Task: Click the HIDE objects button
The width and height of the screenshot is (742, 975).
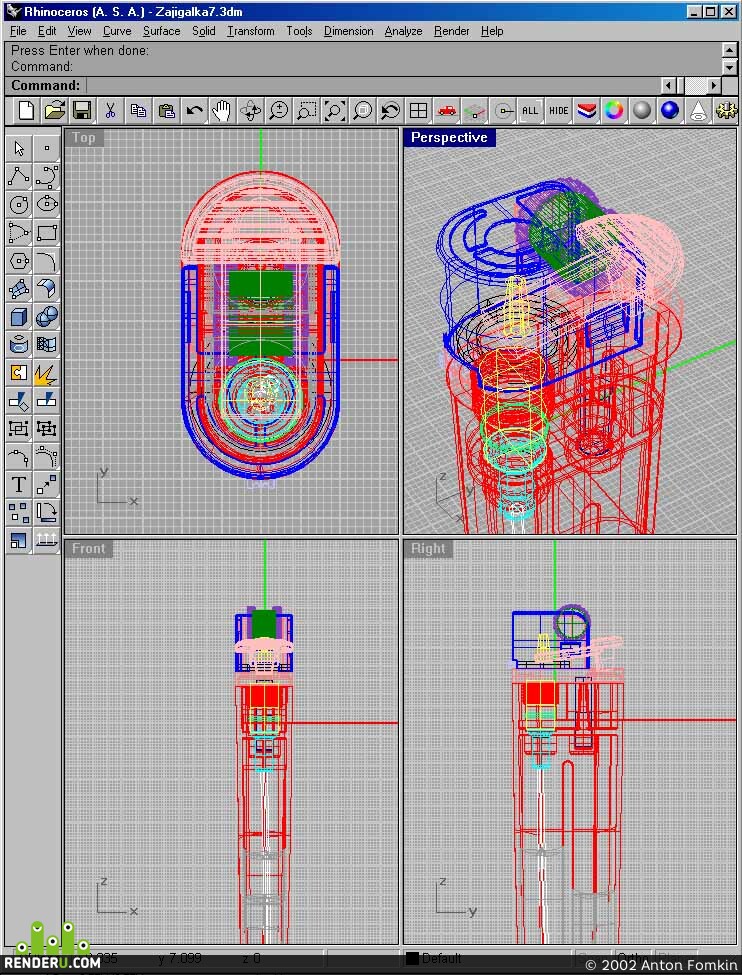Action: (x=558, y=111)
